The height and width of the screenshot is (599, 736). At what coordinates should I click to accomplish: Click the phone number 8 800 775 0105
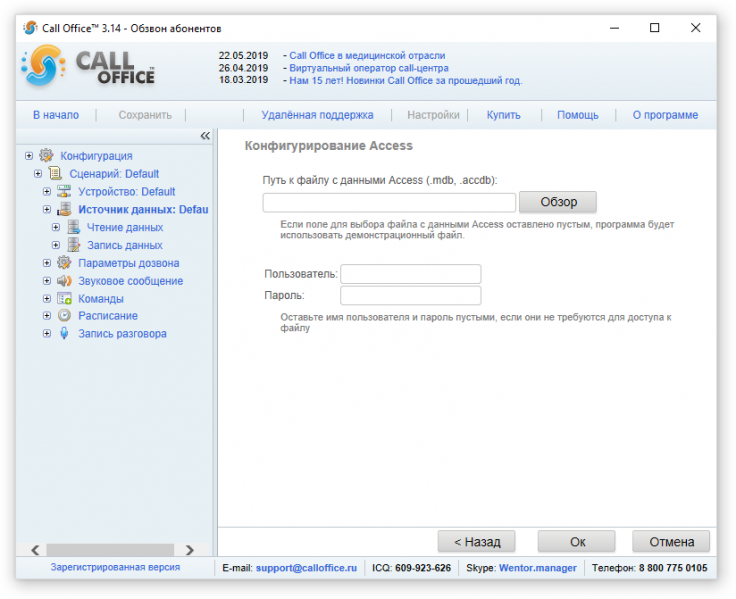[673, 568]
